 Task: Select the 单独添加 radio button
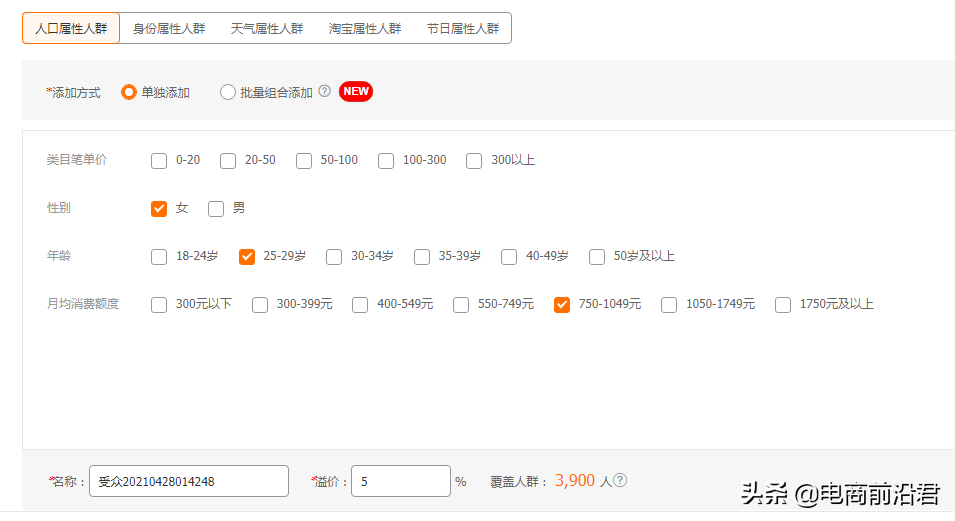(x=129, y=92)
